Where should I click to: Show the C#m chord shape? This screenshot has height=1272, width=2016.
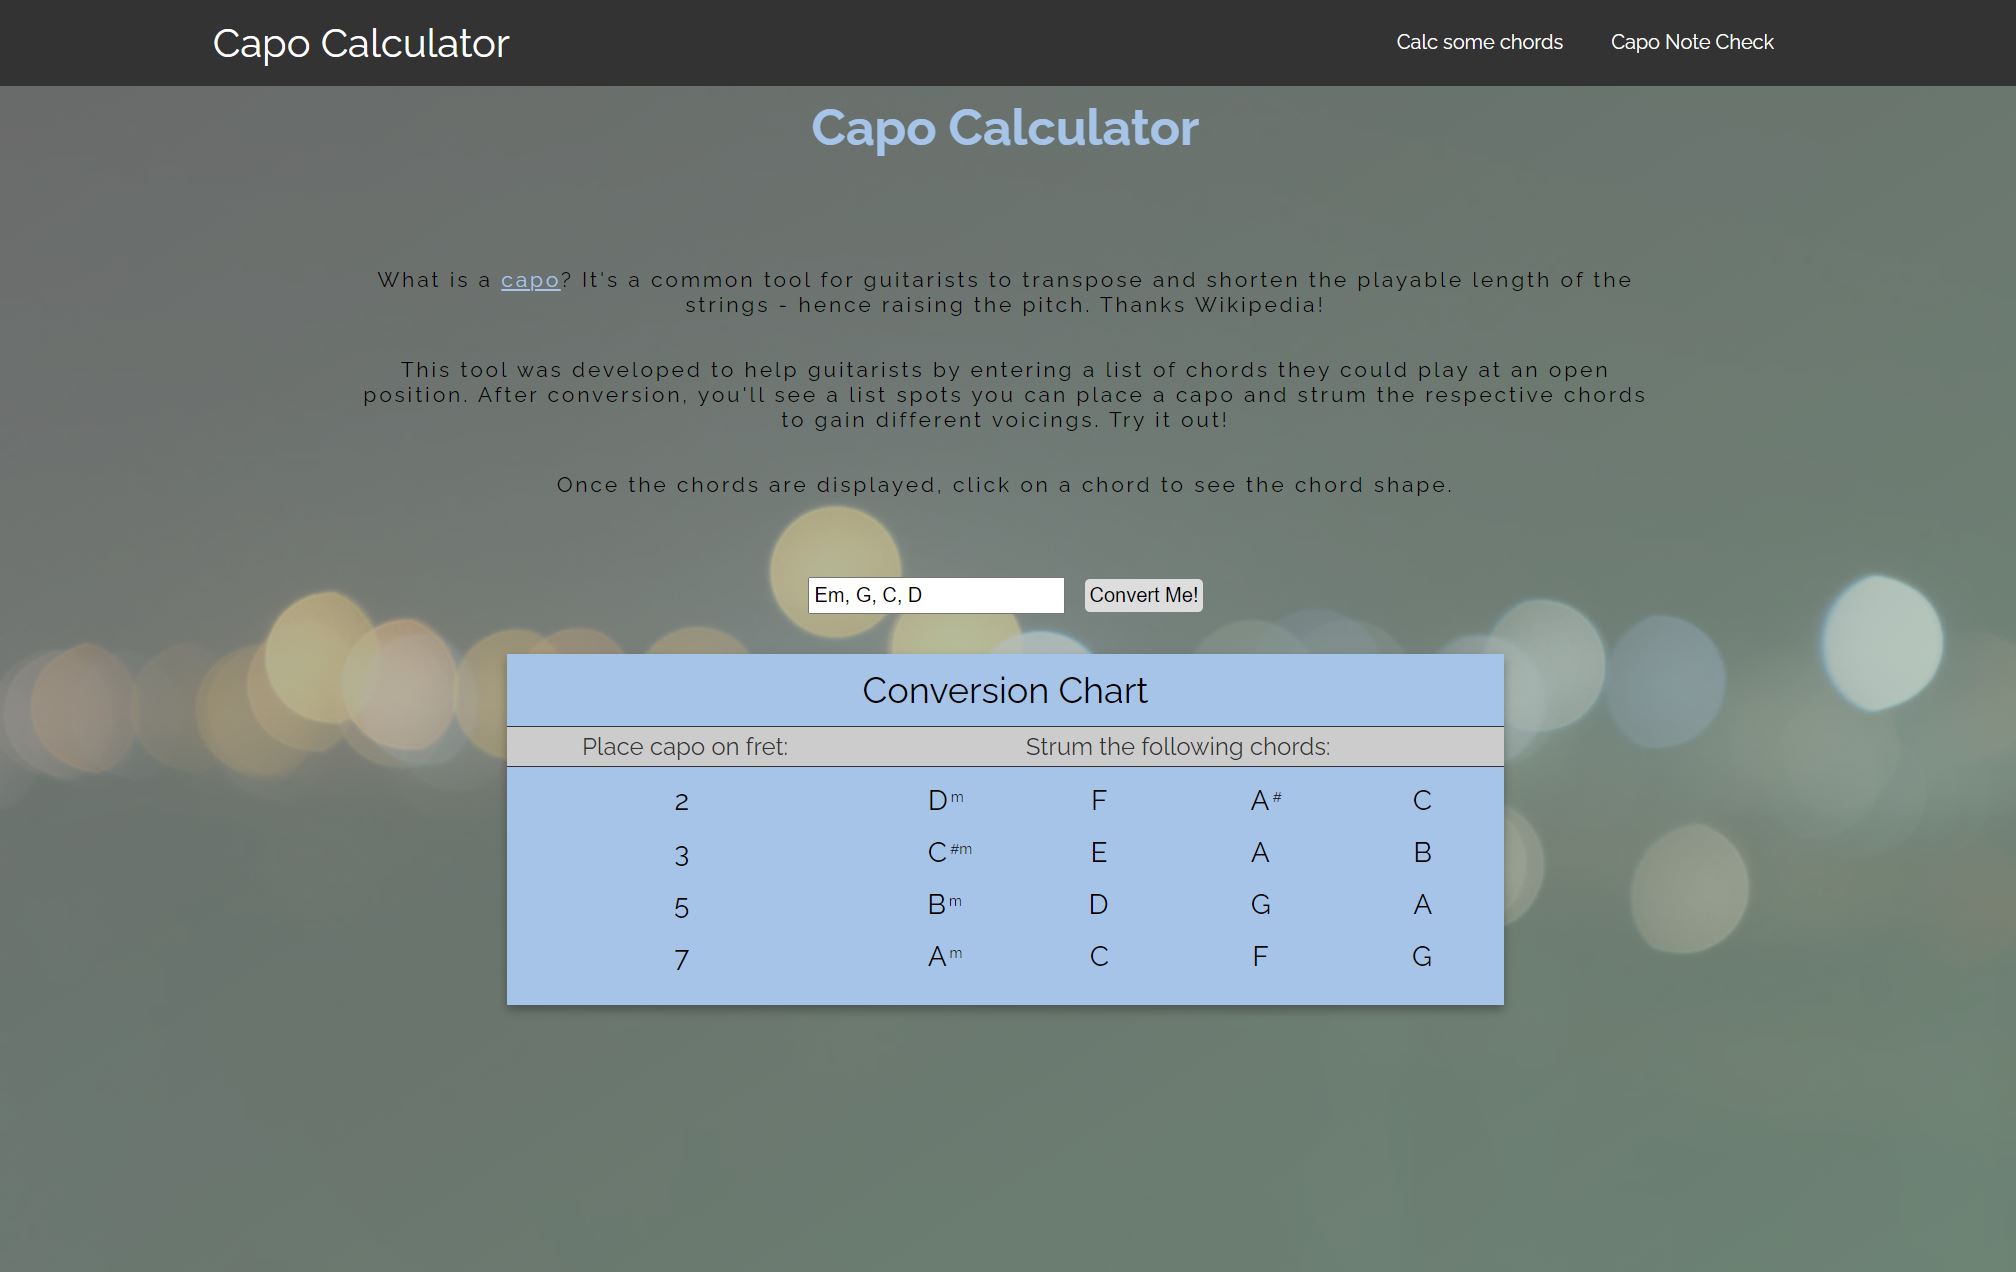tap(948, 852)
